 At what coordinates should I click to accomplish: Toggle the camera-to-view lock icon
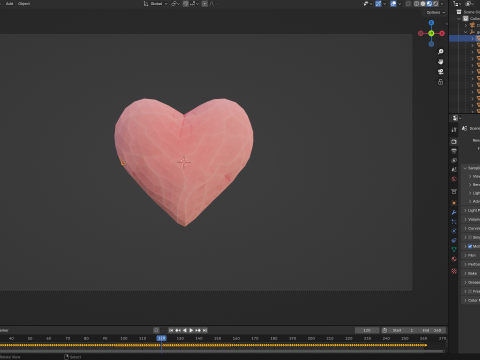point(441,82)
